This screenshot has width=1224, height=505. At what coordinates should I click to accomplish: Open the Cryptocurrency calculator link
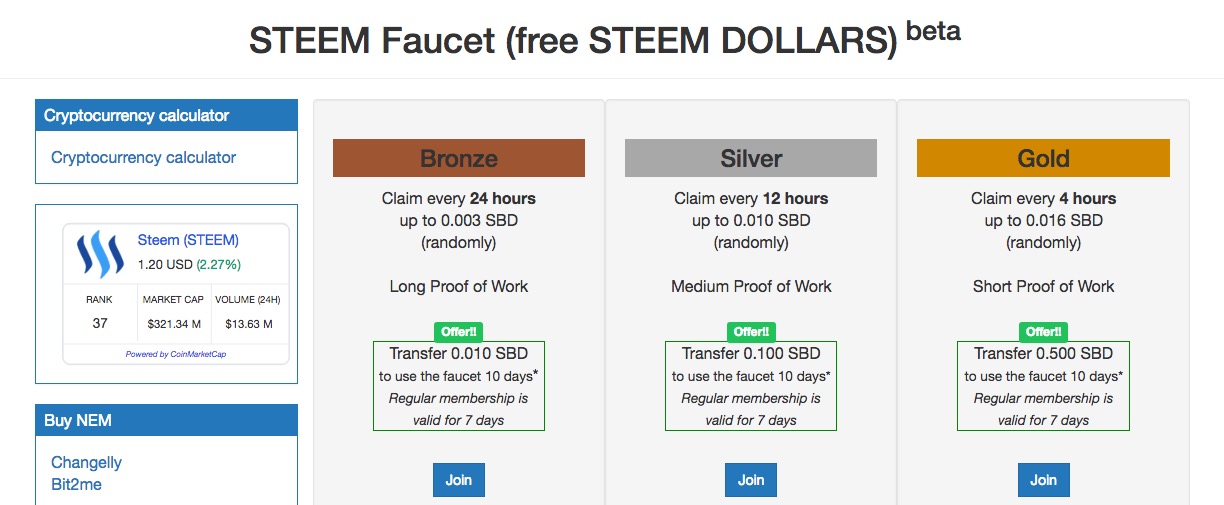click(143, 157)
